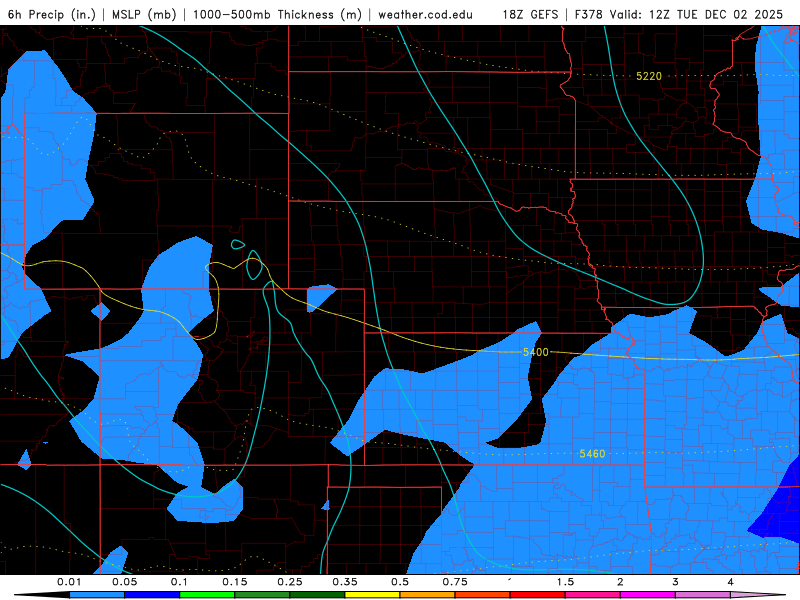
Task: Click the 6h Precip (in.) title text
Action: [52, 14]
